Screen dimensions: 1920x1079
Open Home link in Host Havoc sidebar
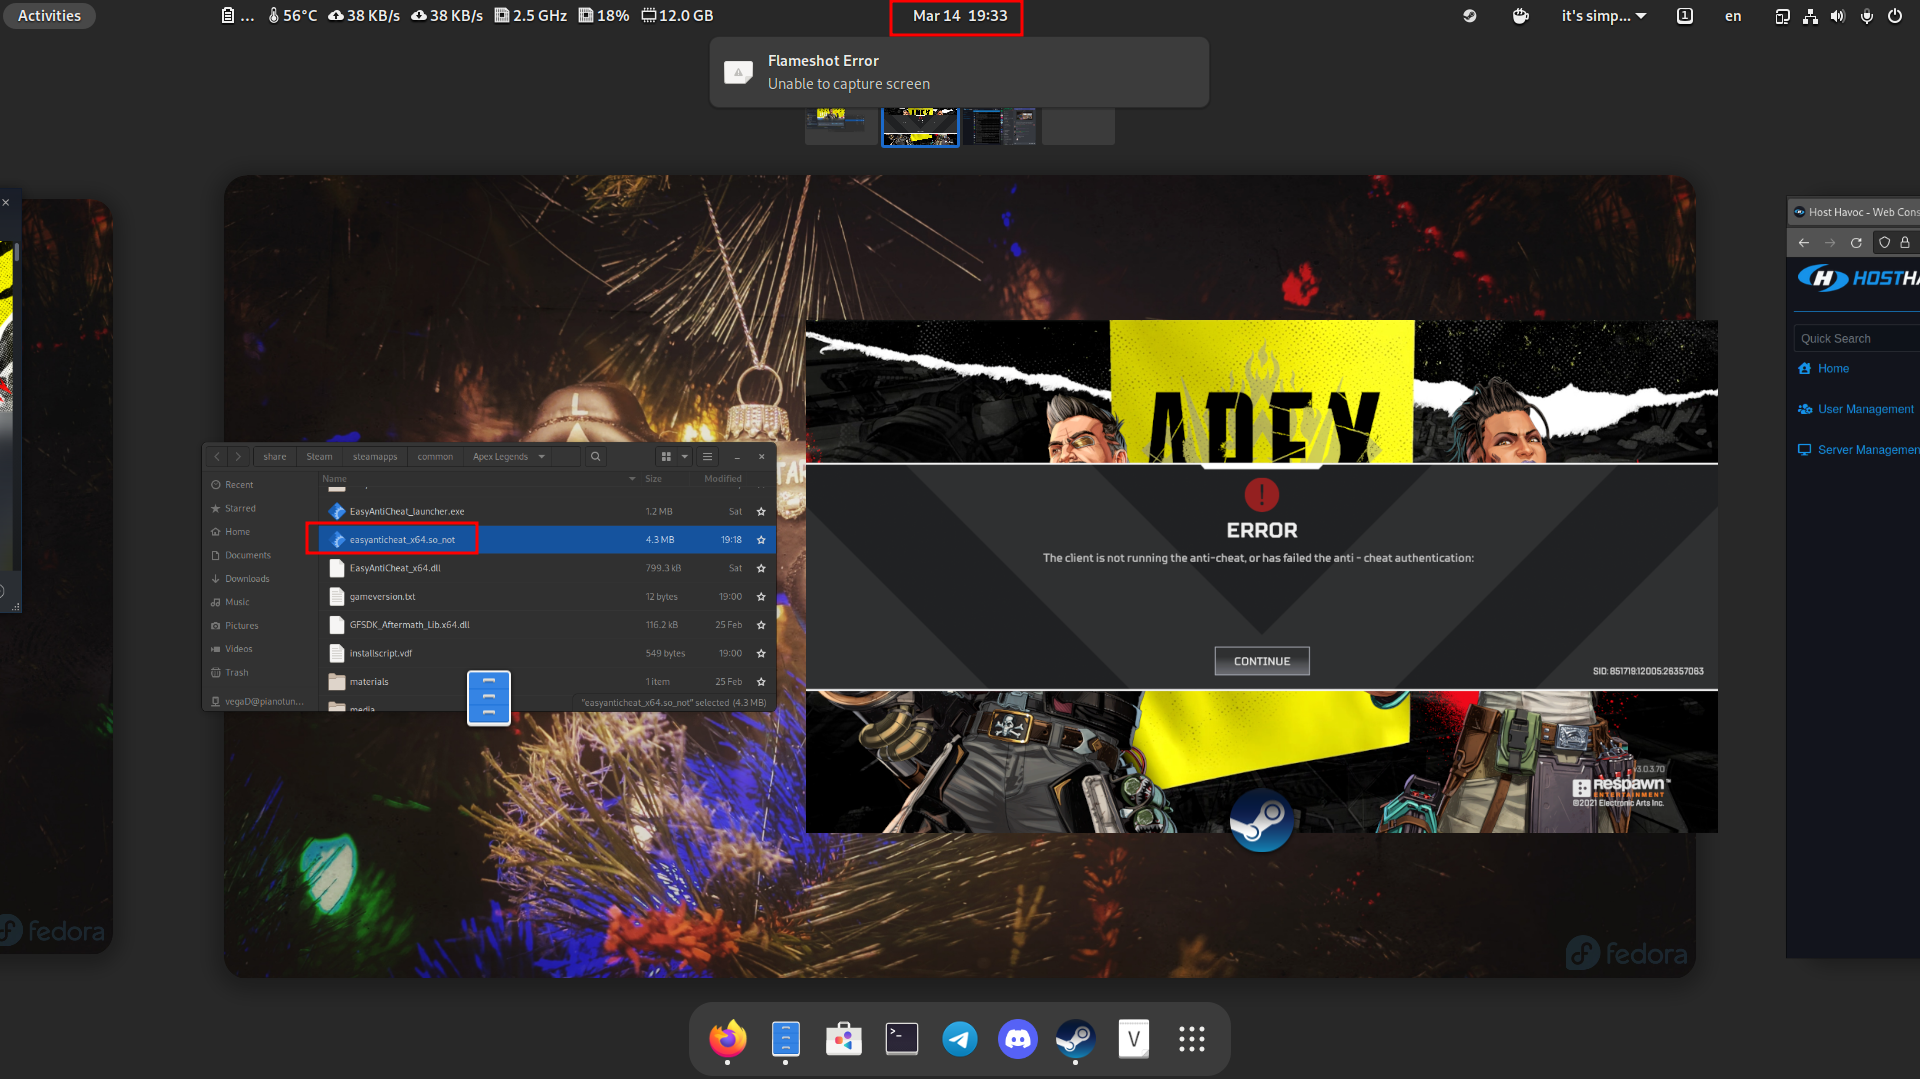pyautogui.click(x=1833, y=369)
